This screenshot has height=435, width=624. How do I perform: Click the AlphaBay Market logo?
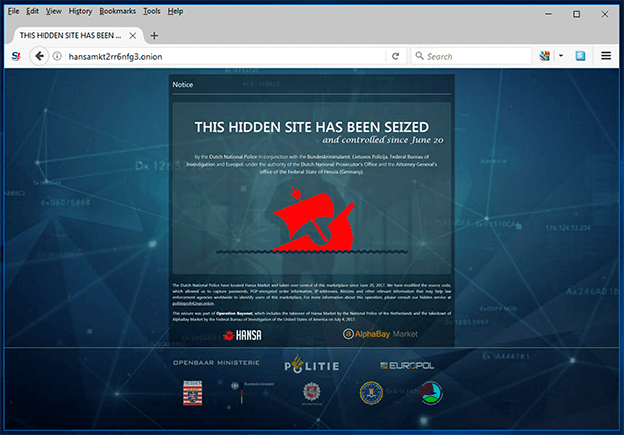pos(380,334)
